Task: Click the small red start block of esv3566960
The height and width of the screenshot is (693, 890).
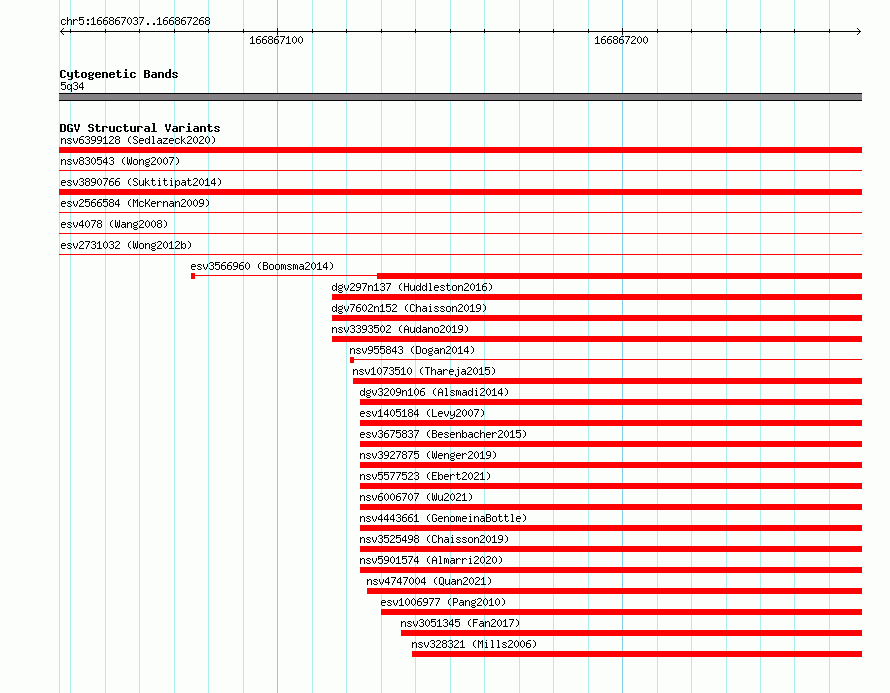Action: pyautogui.click(x=193, y=276)
